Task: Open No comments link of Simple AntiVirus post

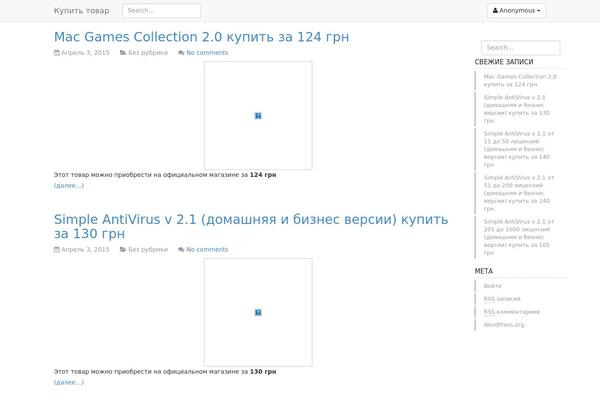Action: 207,249
